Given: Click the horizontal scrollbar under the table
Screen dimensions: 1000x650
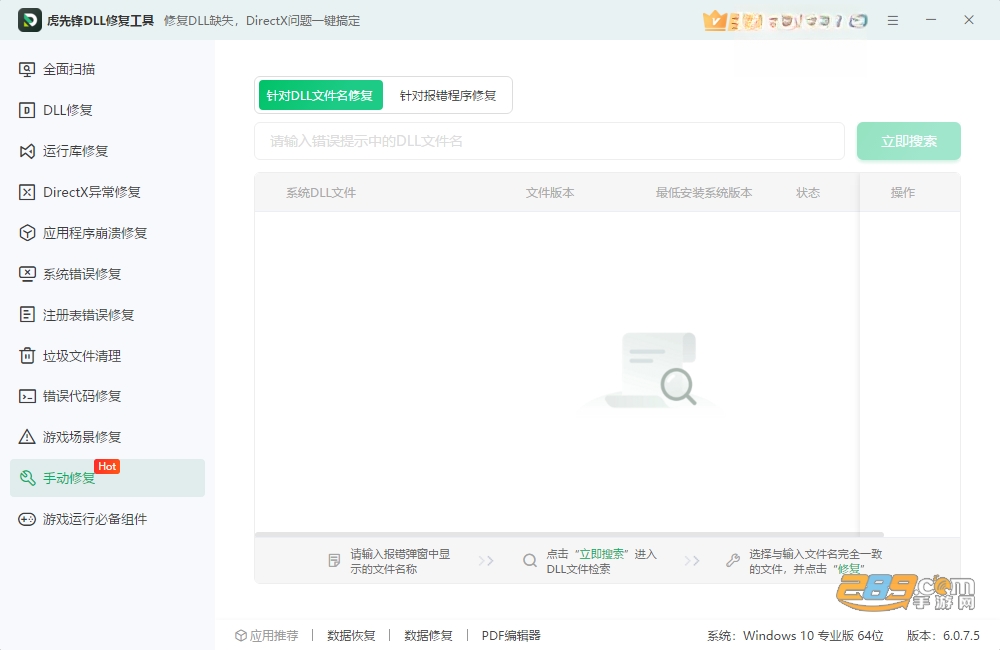Looking at the screenshot, I should [569, 535].
